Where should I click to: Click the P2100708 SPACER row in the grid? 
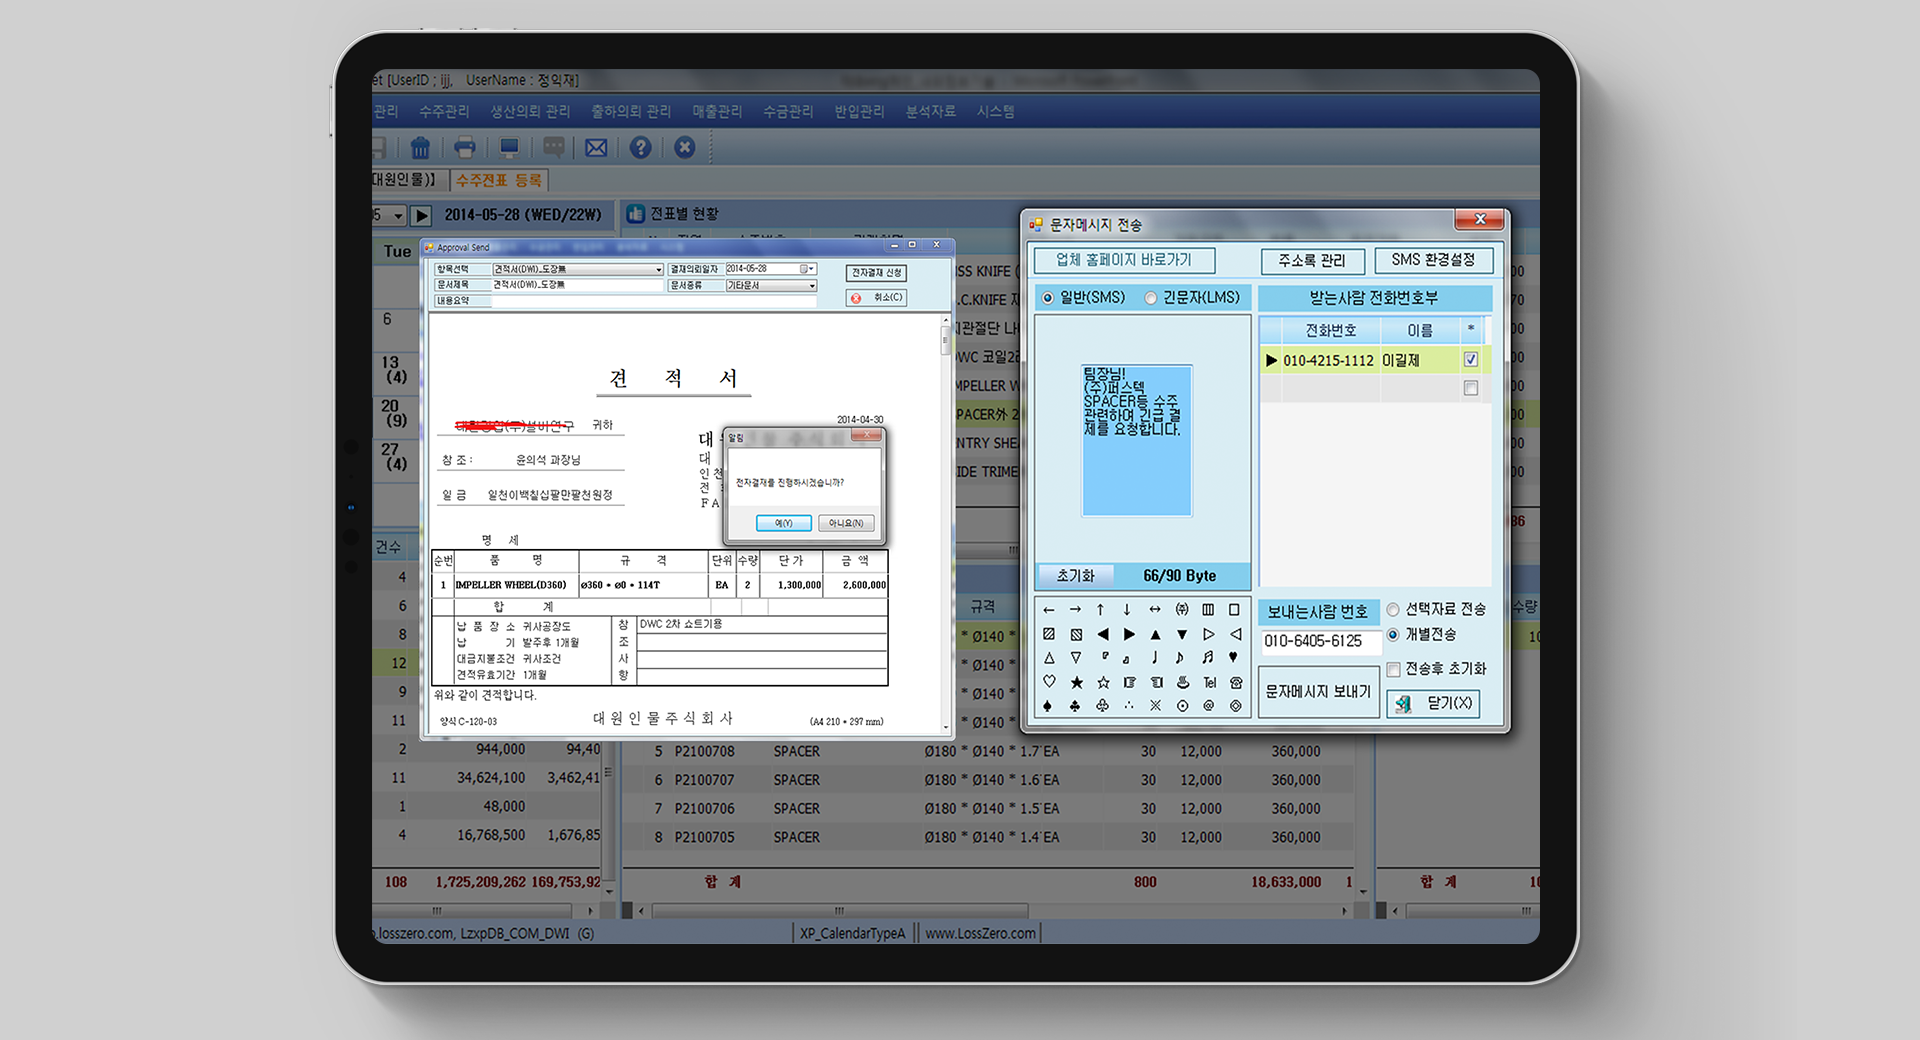click(x=988, y=751)
